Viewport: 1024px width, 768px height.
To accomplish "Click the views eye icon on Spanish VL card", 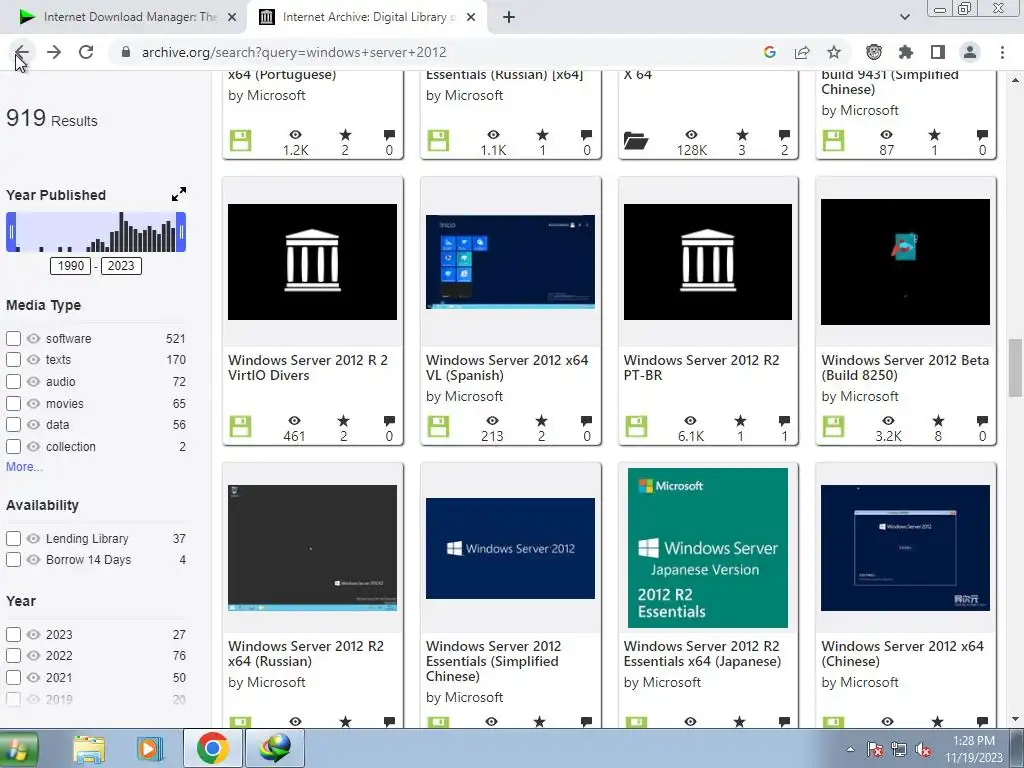I will (492, 421).
